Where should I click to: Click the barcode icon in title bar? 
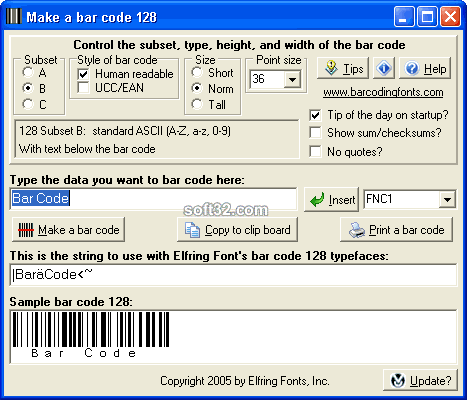click(14, 17)
